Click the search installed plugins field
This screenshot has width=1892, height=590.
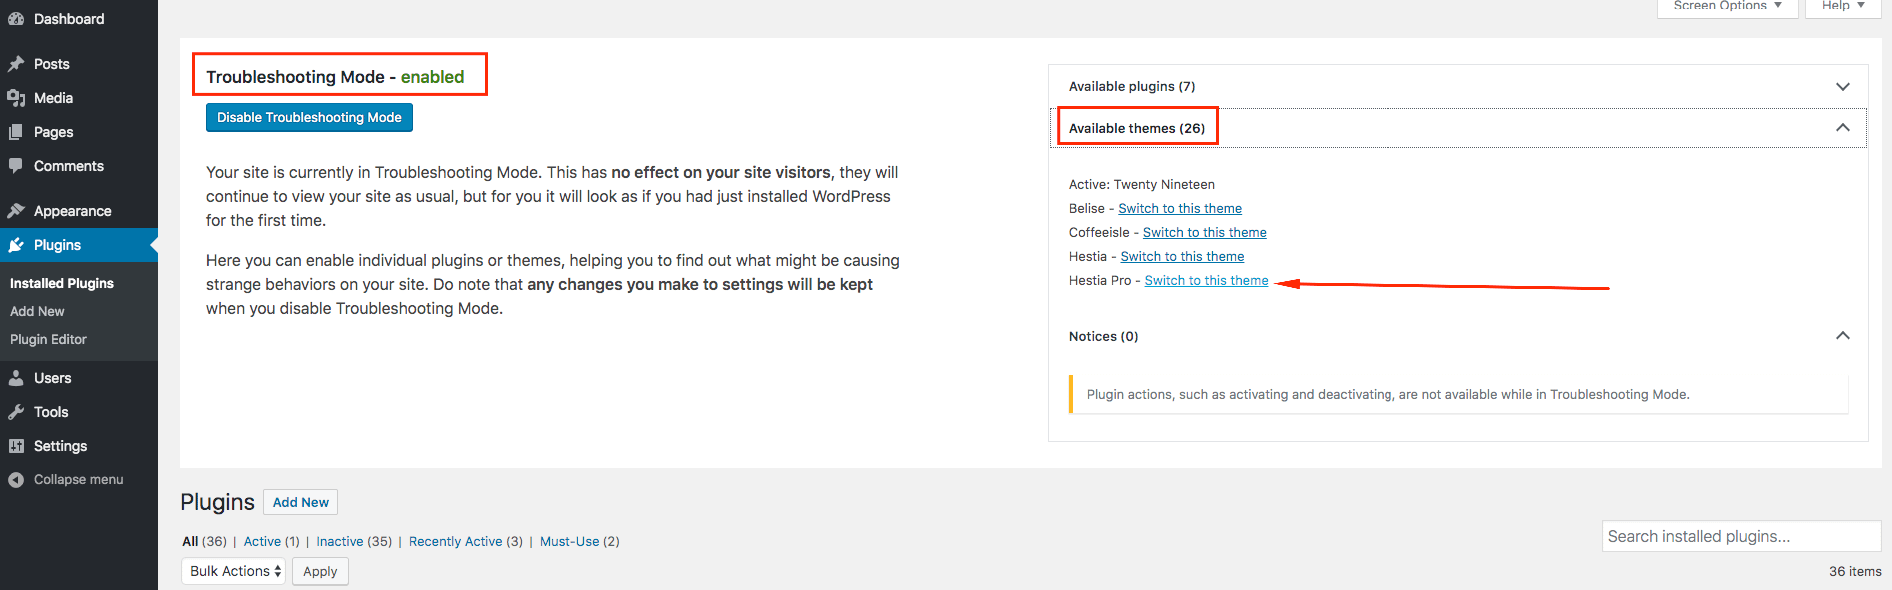1740,536
